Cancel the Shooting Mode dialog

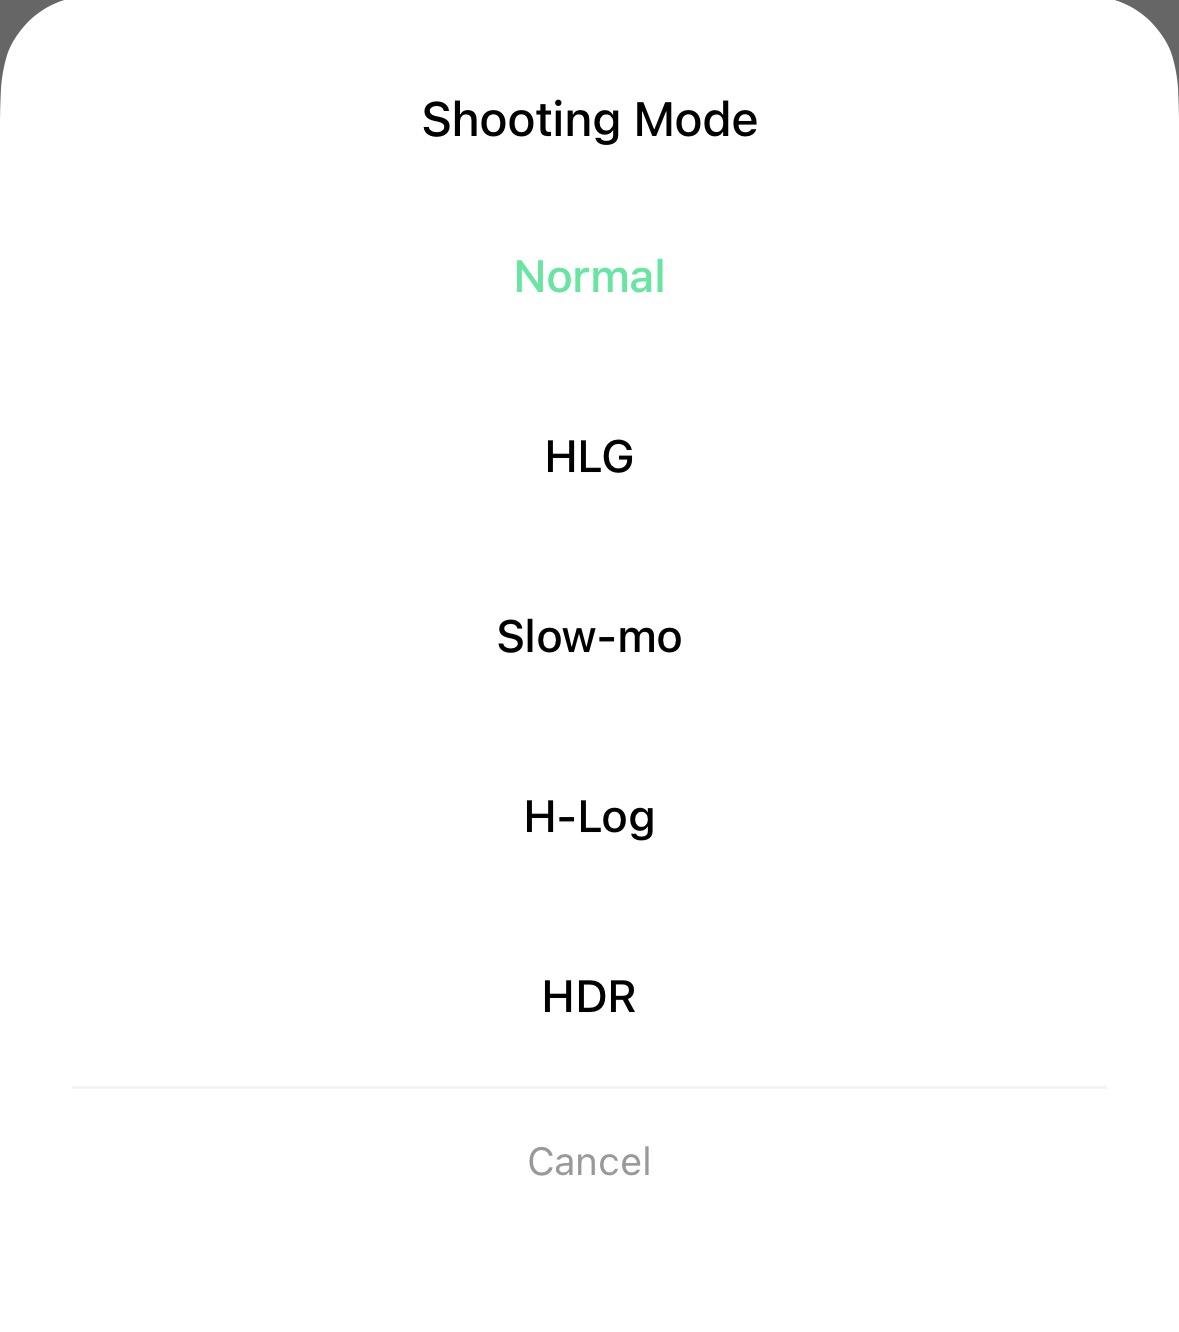(x=589, y=1162)
